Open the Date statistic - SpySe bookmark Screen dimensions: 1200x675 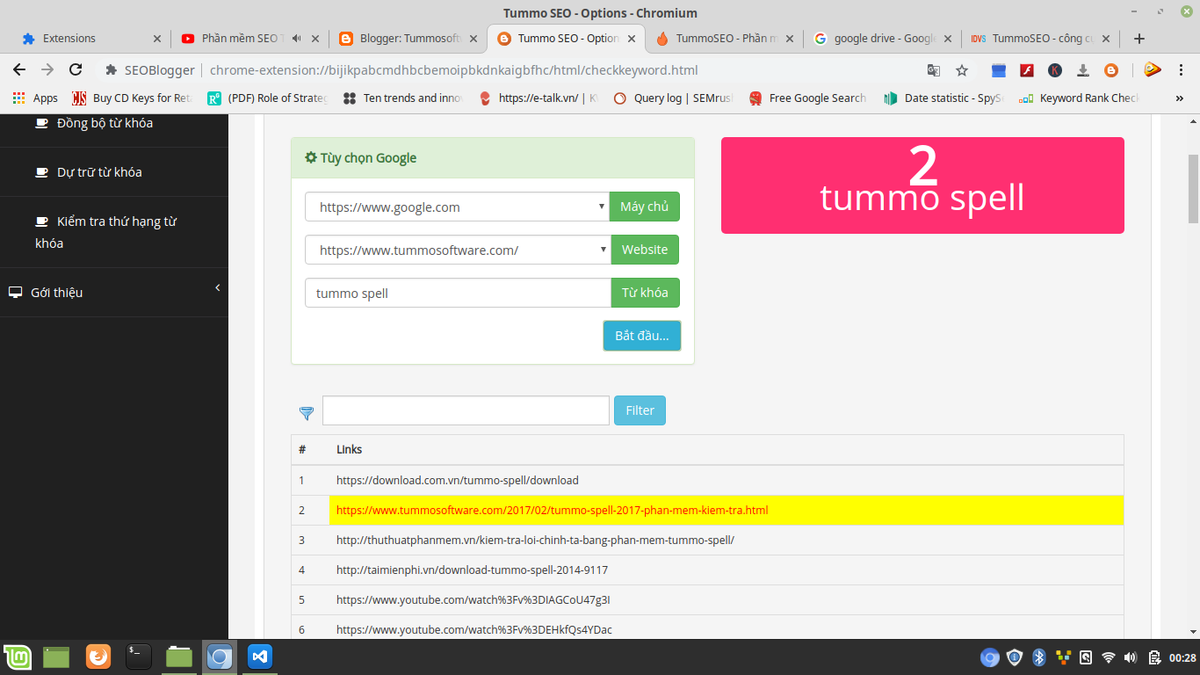(943, 98)
